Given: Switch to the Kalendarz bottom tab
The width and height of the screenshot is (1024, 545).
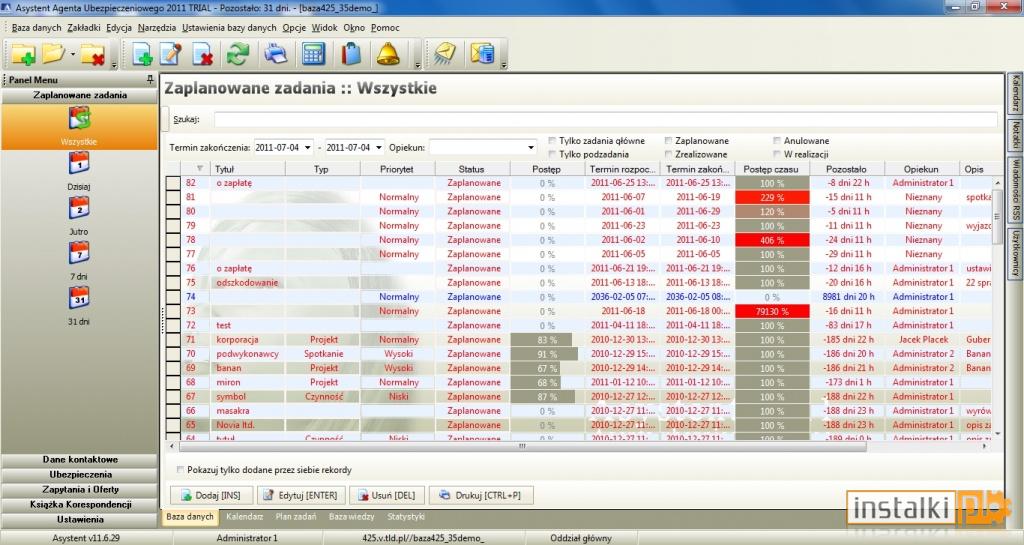Looking at the screenshot, I should click(244, 517).
